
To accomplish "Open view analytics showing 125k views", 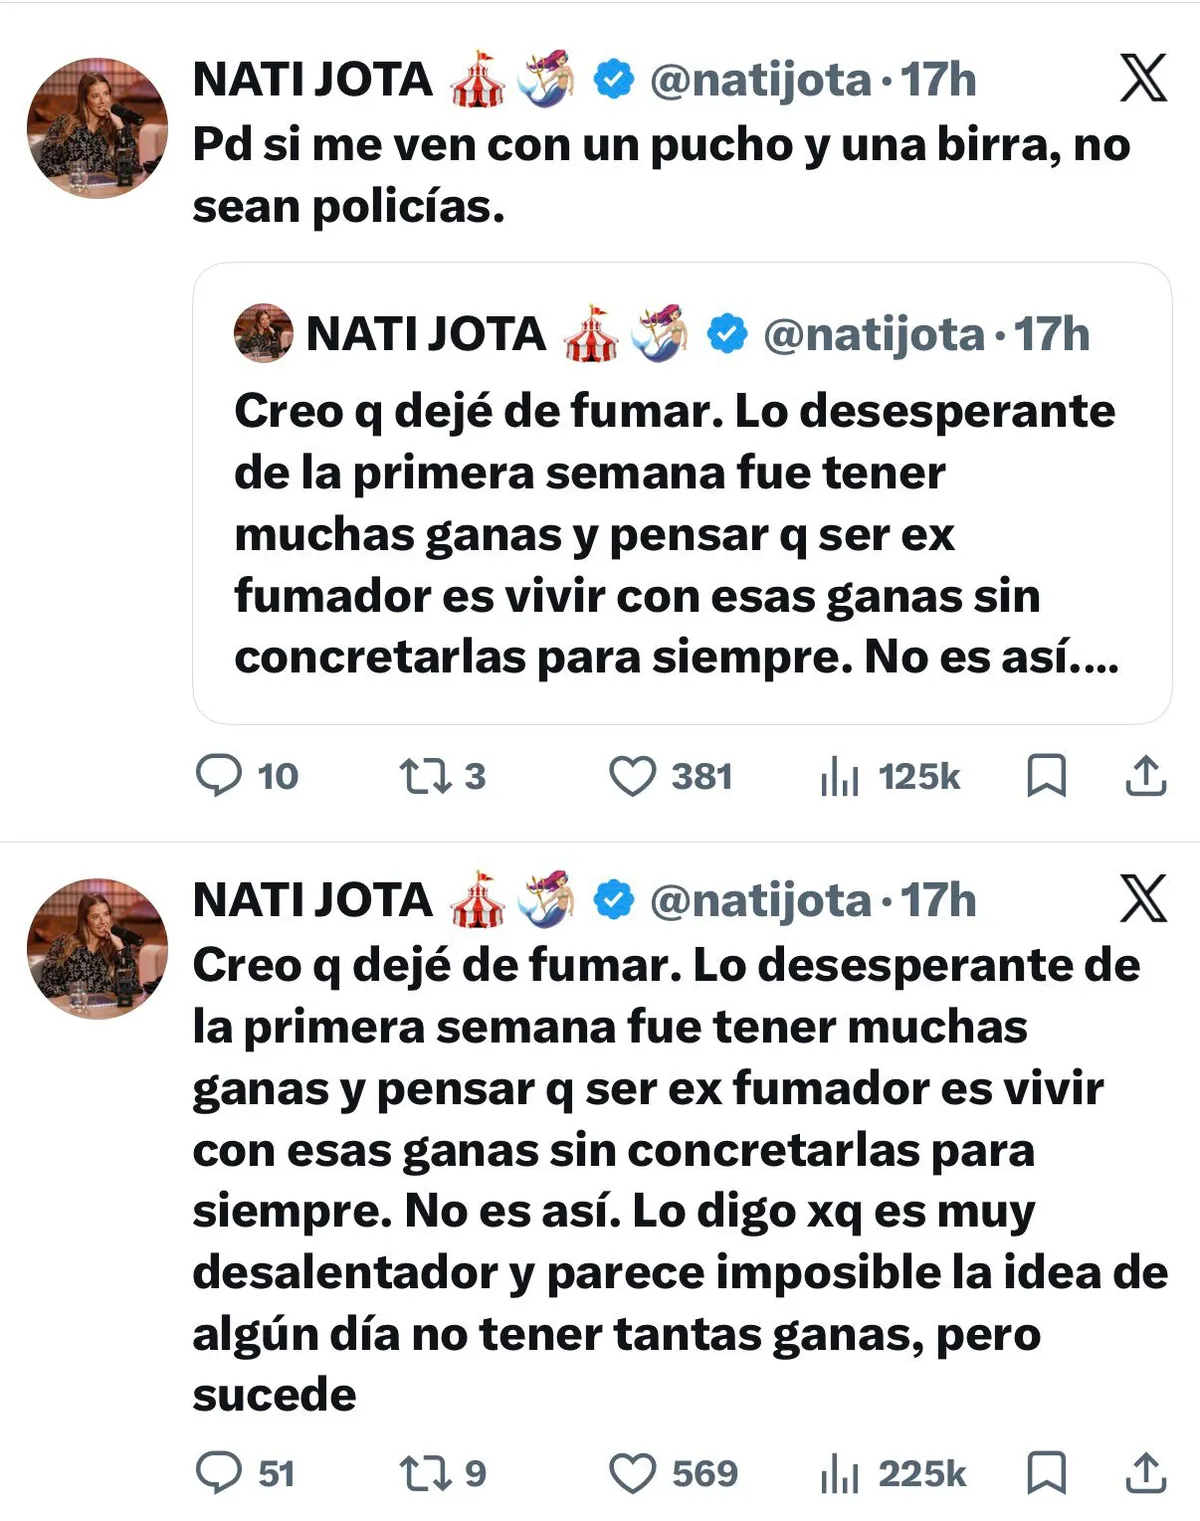I will click(x=839, y=776).
